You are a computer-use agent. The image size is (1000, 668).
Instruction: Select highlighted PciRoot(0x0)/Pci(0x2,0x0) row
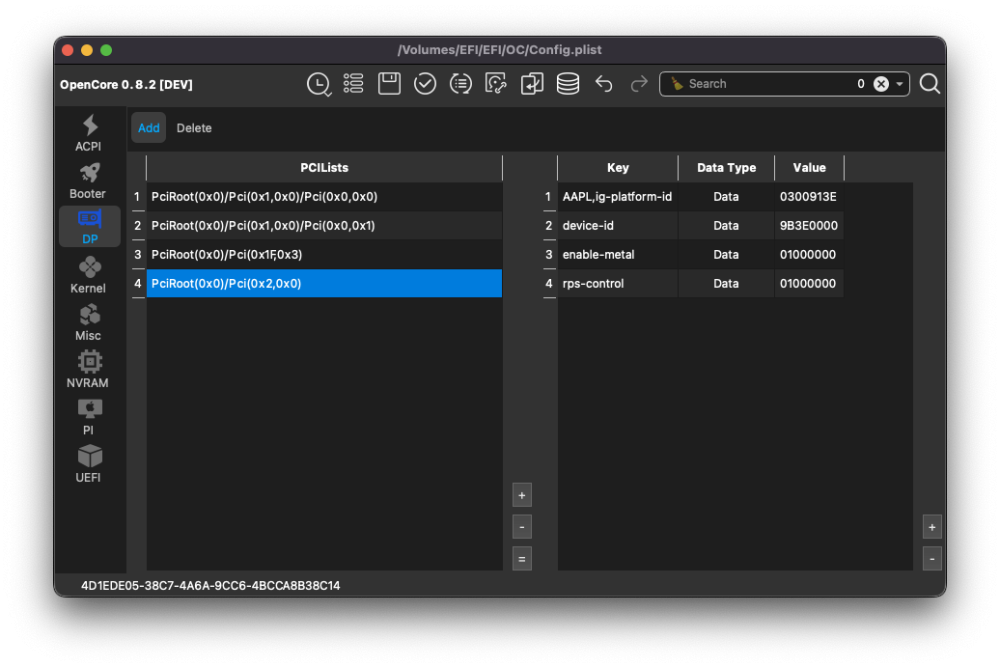pos(324,283)
